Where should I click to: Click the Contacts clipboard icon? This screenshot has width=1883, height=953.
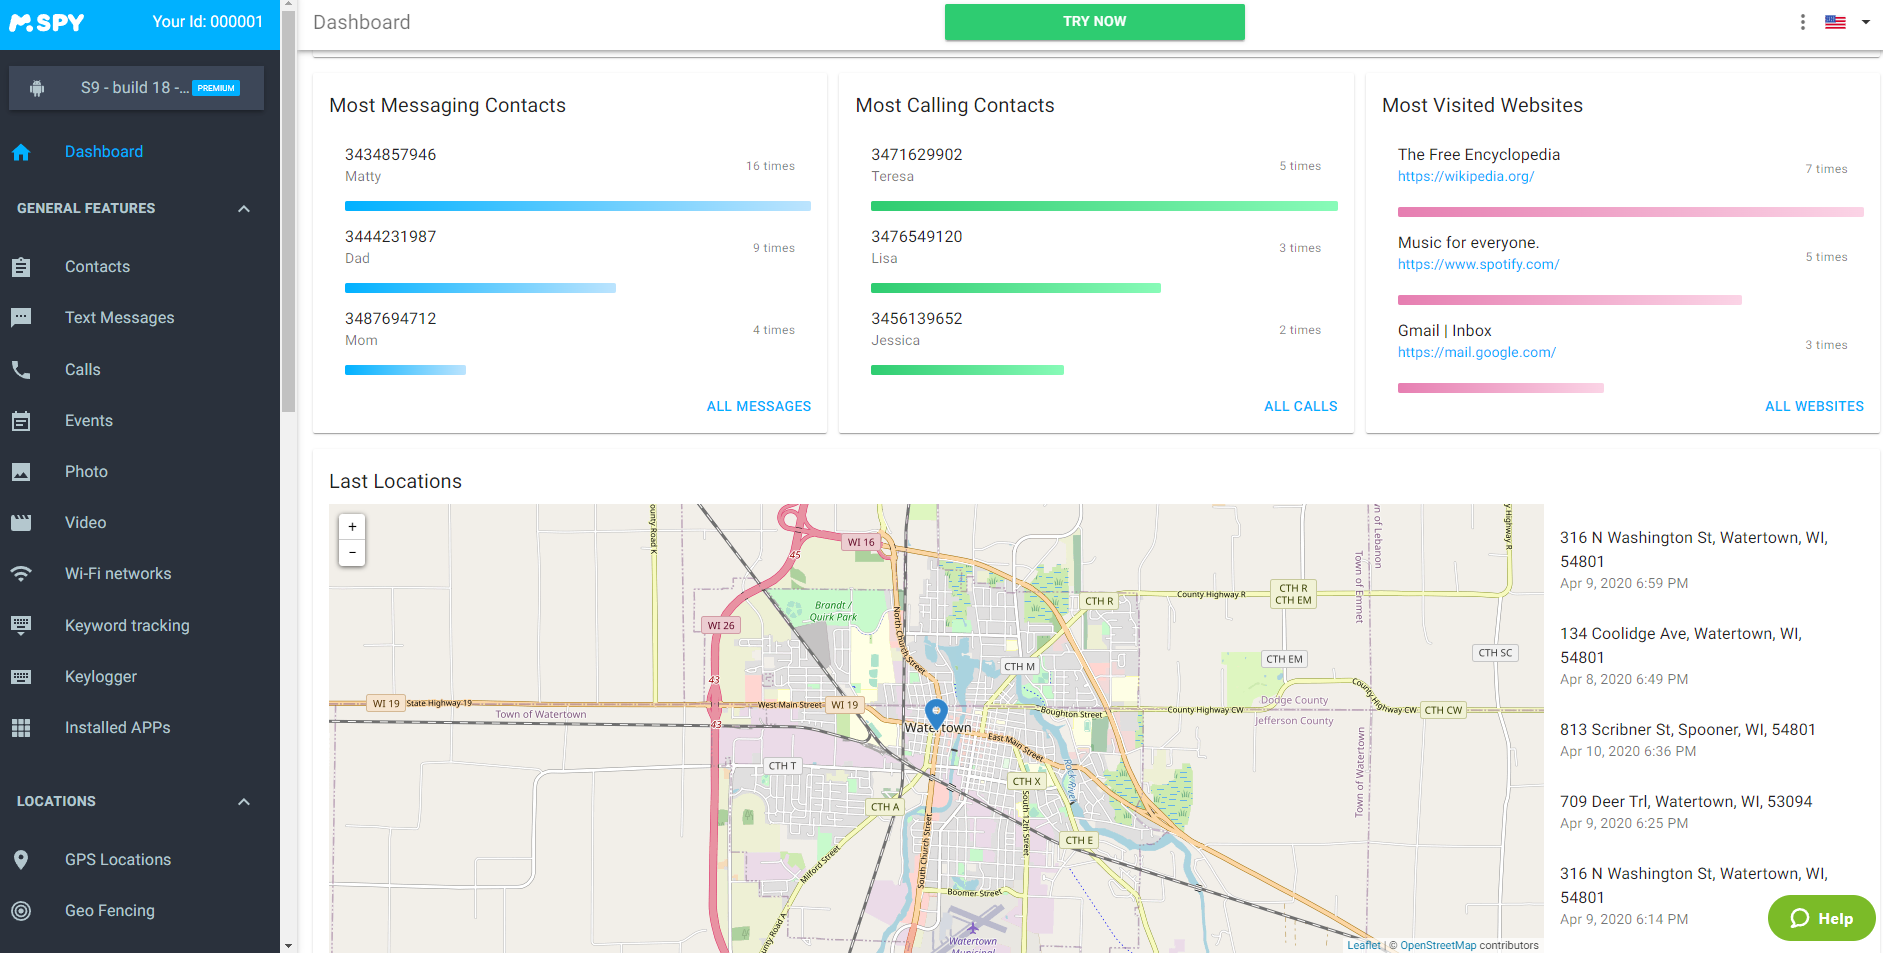(21, 267)
